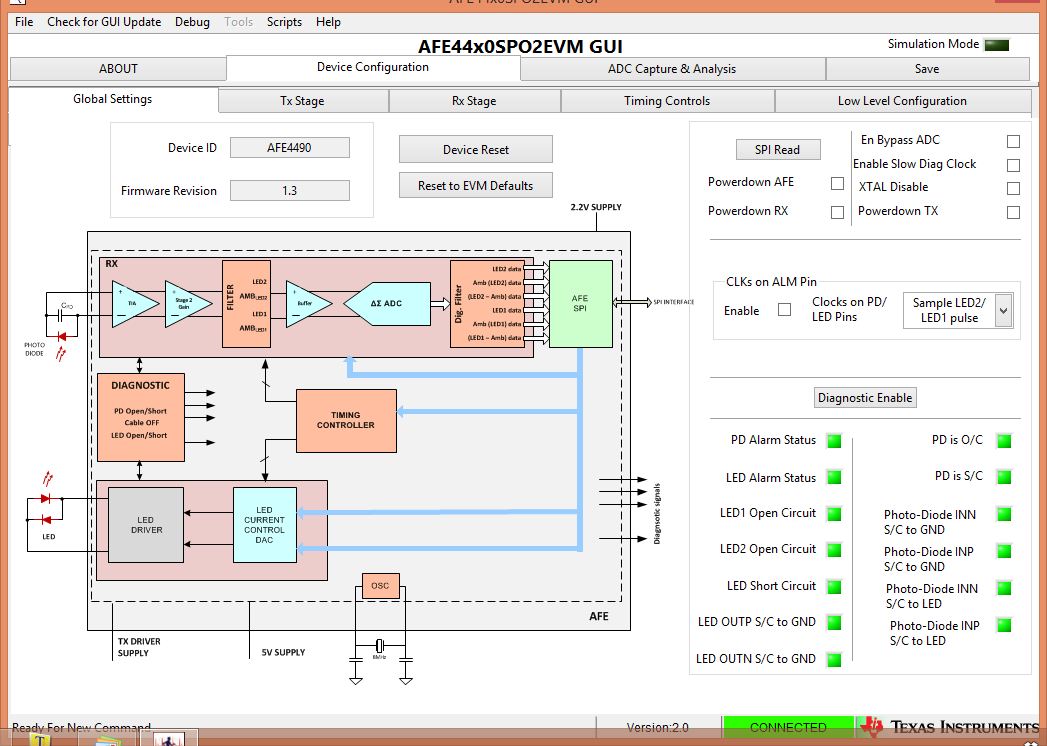Click the LED Alarm Status indicator
The image size is (1047, 746).
(834, 478)
